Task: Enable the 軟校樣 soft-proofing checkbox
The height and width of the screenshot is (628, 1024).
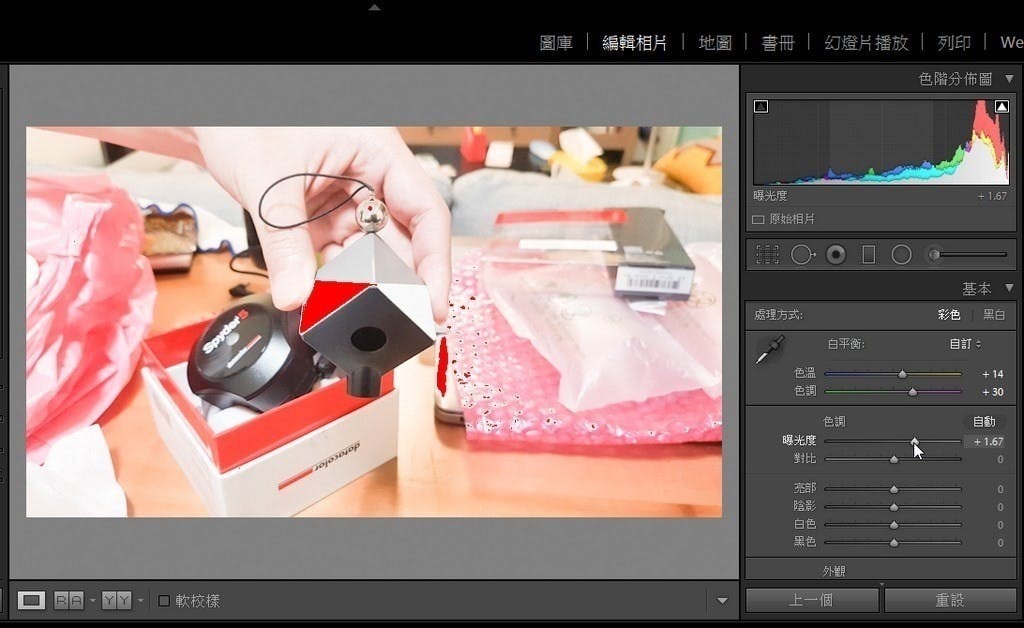Action: coord(166,600)
